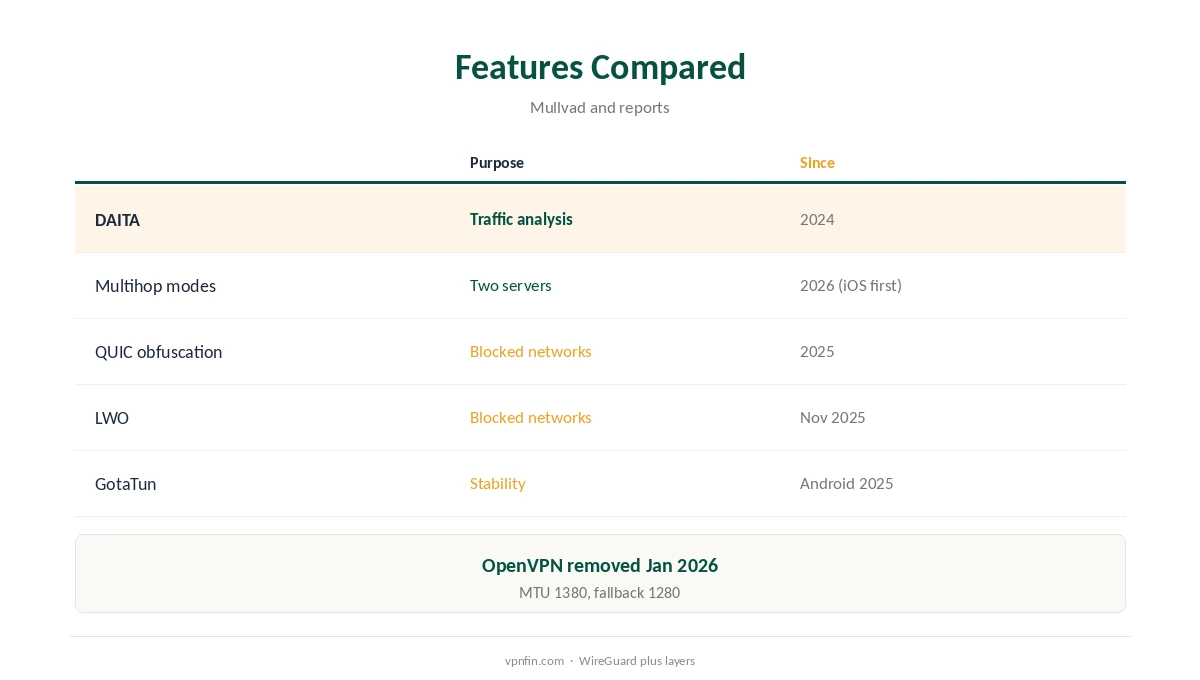Select the DAITA row label
Screen dimensions: 1200x680
pyautogui.click(x=117, y=220)
